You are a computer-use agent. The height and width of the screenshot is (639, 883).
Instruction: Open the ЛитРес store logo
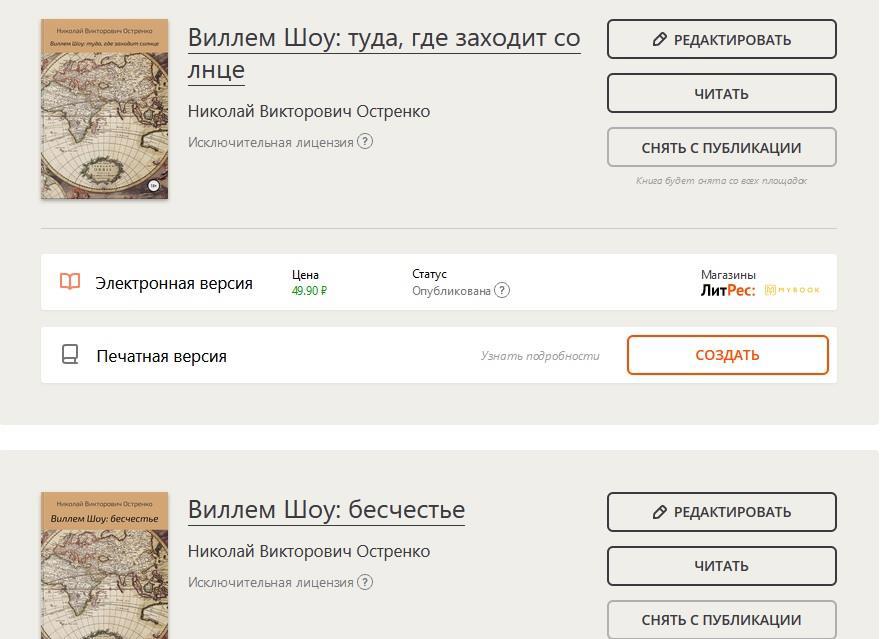(728, 290)
